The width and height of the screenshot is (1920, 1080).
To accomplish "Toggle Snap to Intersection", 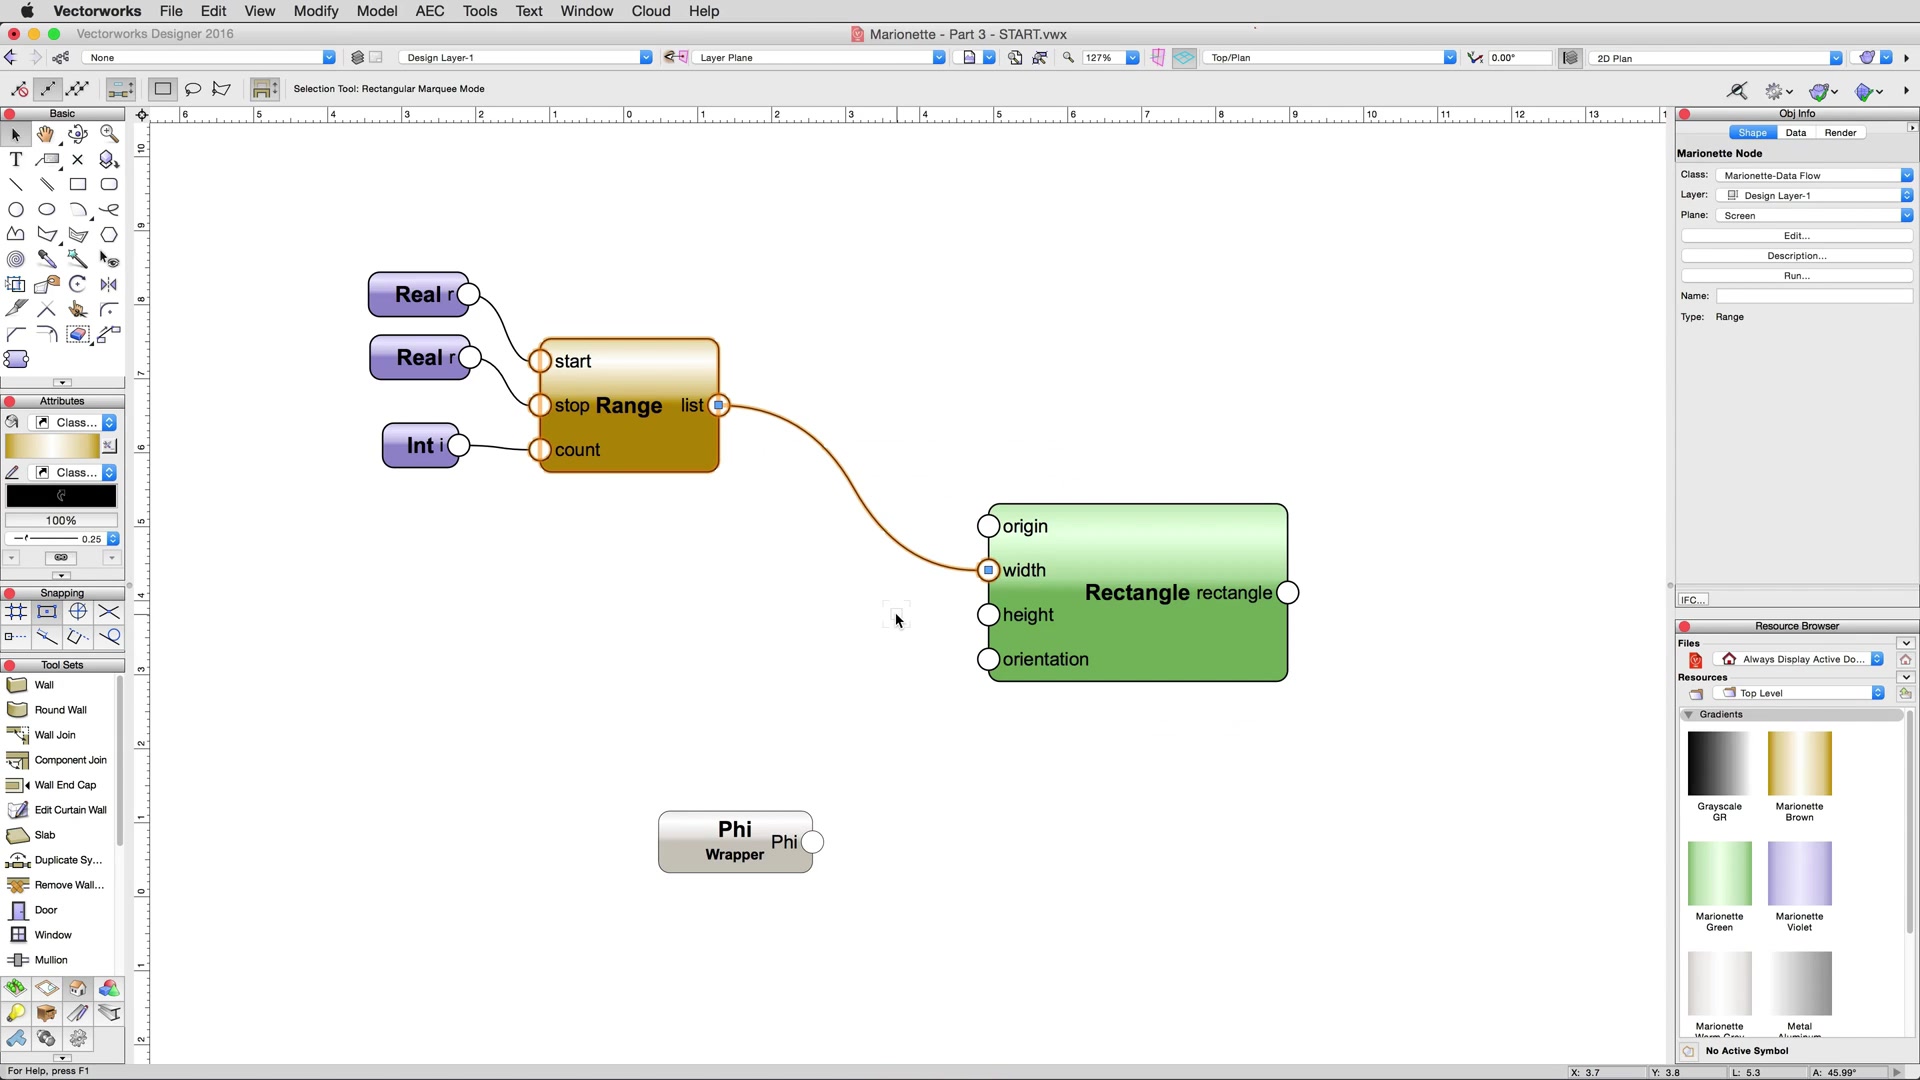I will pos(109,612).
